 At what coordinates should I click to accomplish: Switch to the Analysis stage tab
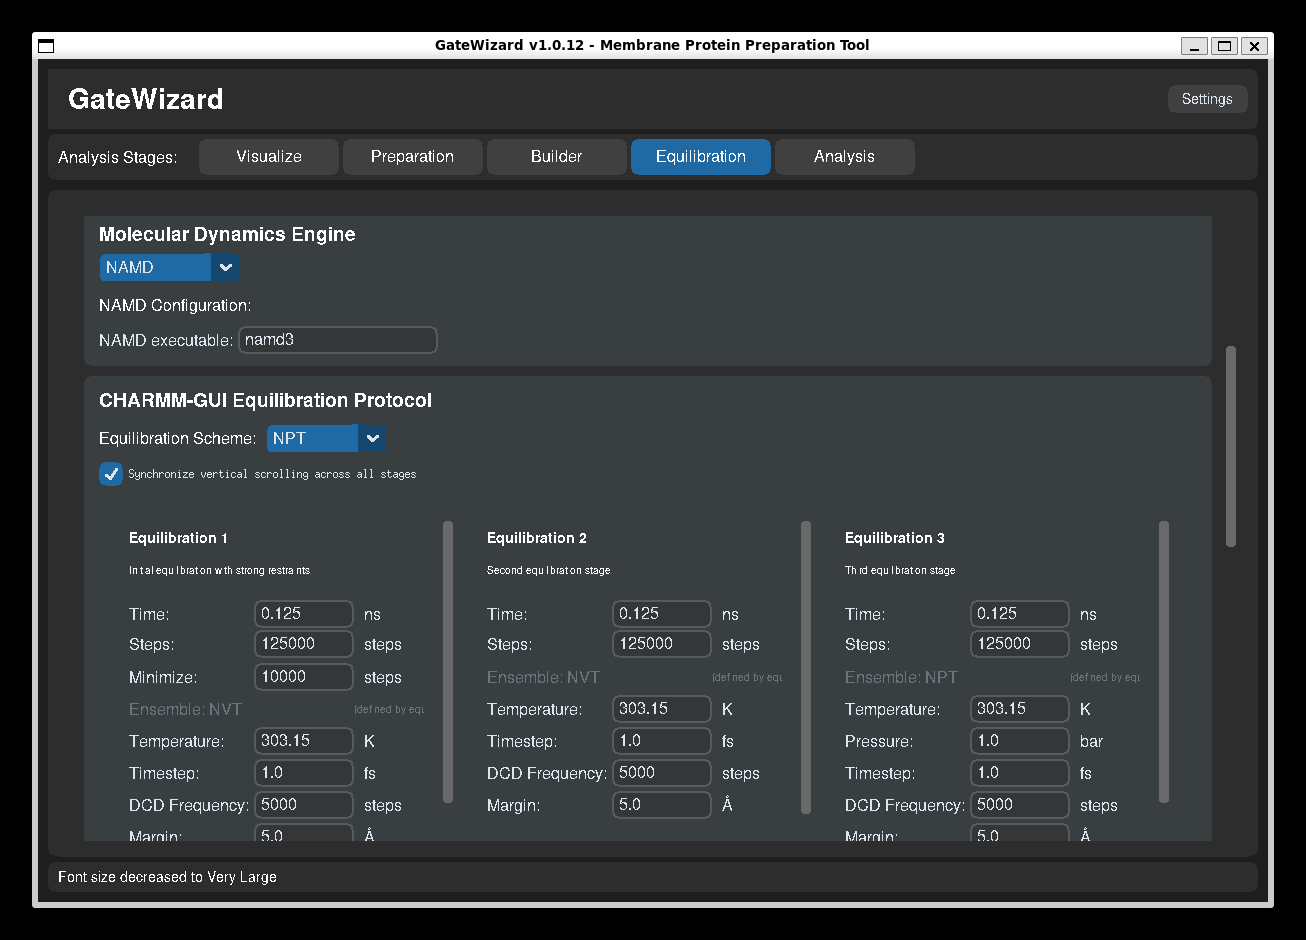(x=844, y=156)
